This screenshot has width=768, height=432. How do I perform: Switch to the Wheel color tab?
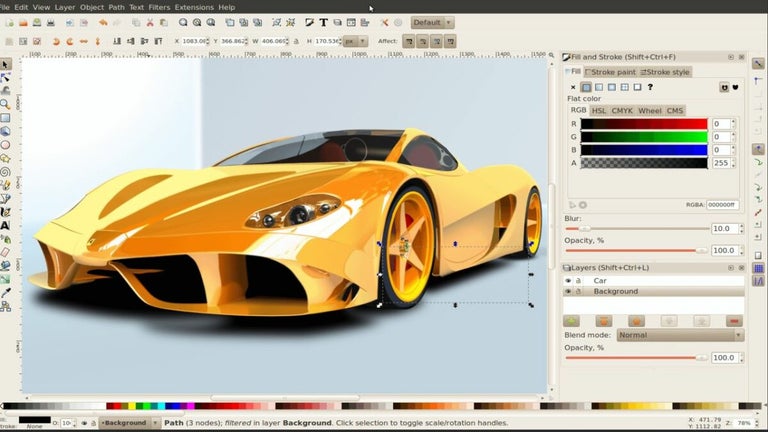[x=649, y=111]
